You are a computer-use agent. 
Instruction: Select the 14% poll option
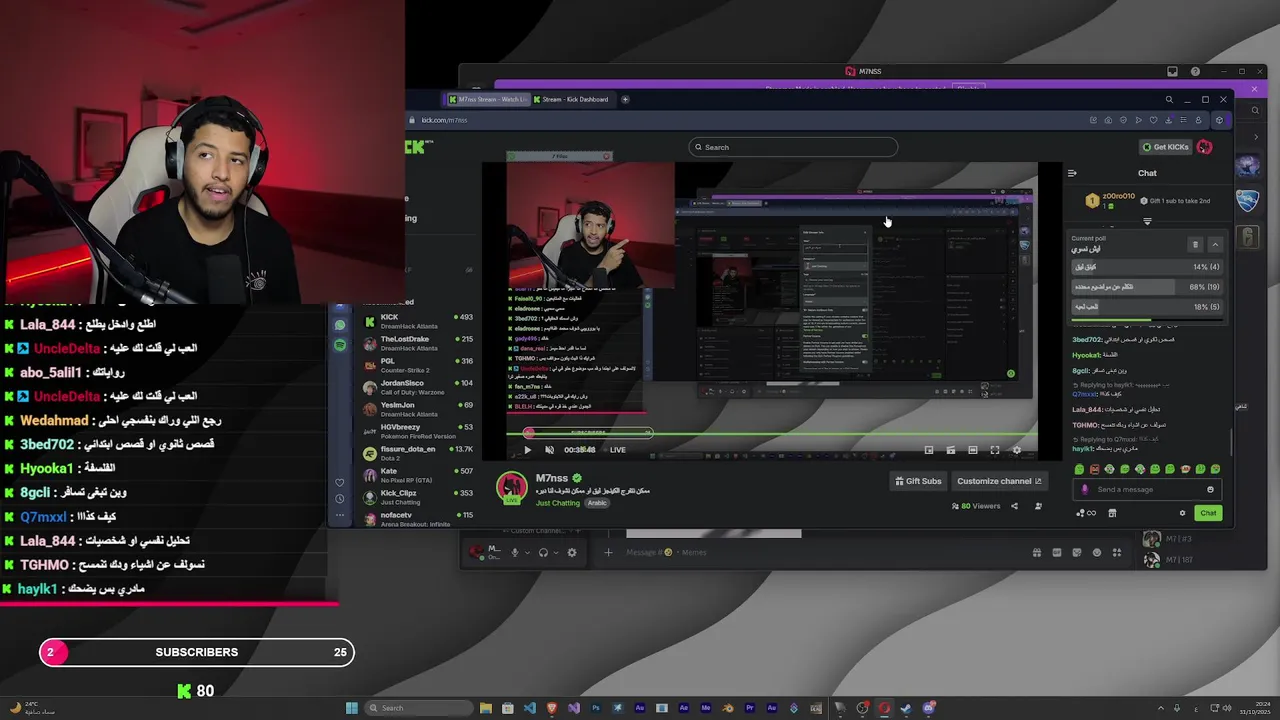[1147, 267]
